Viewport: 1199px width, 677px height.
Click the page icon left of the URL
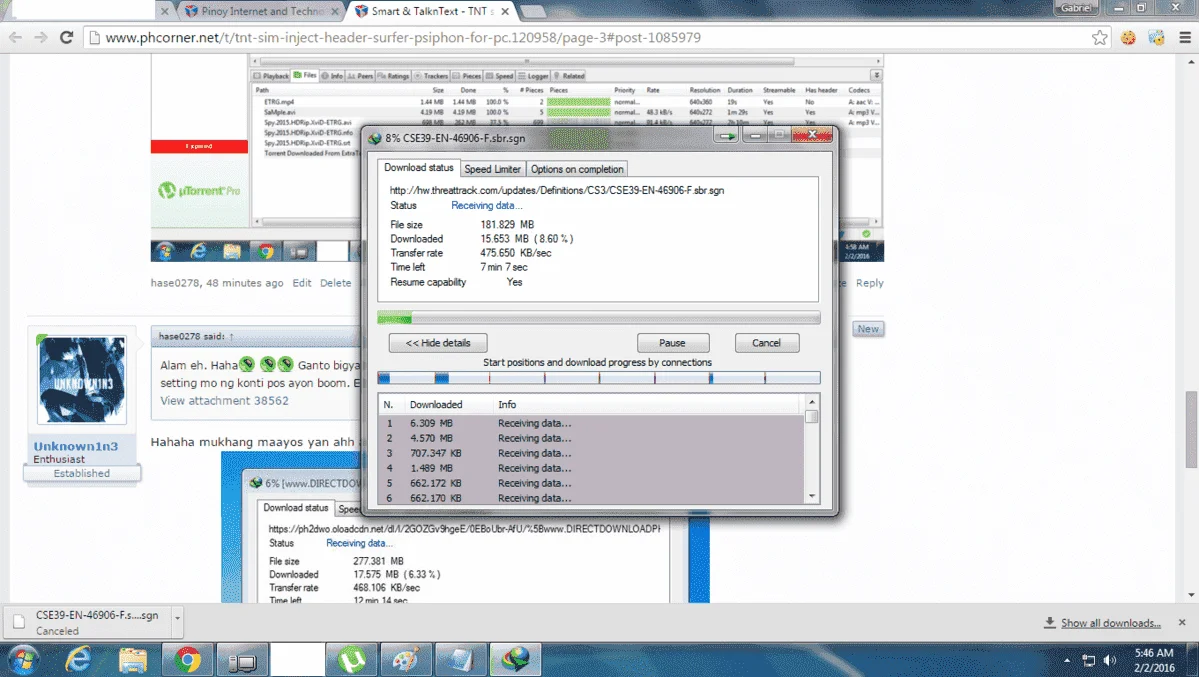coord(95,37)
